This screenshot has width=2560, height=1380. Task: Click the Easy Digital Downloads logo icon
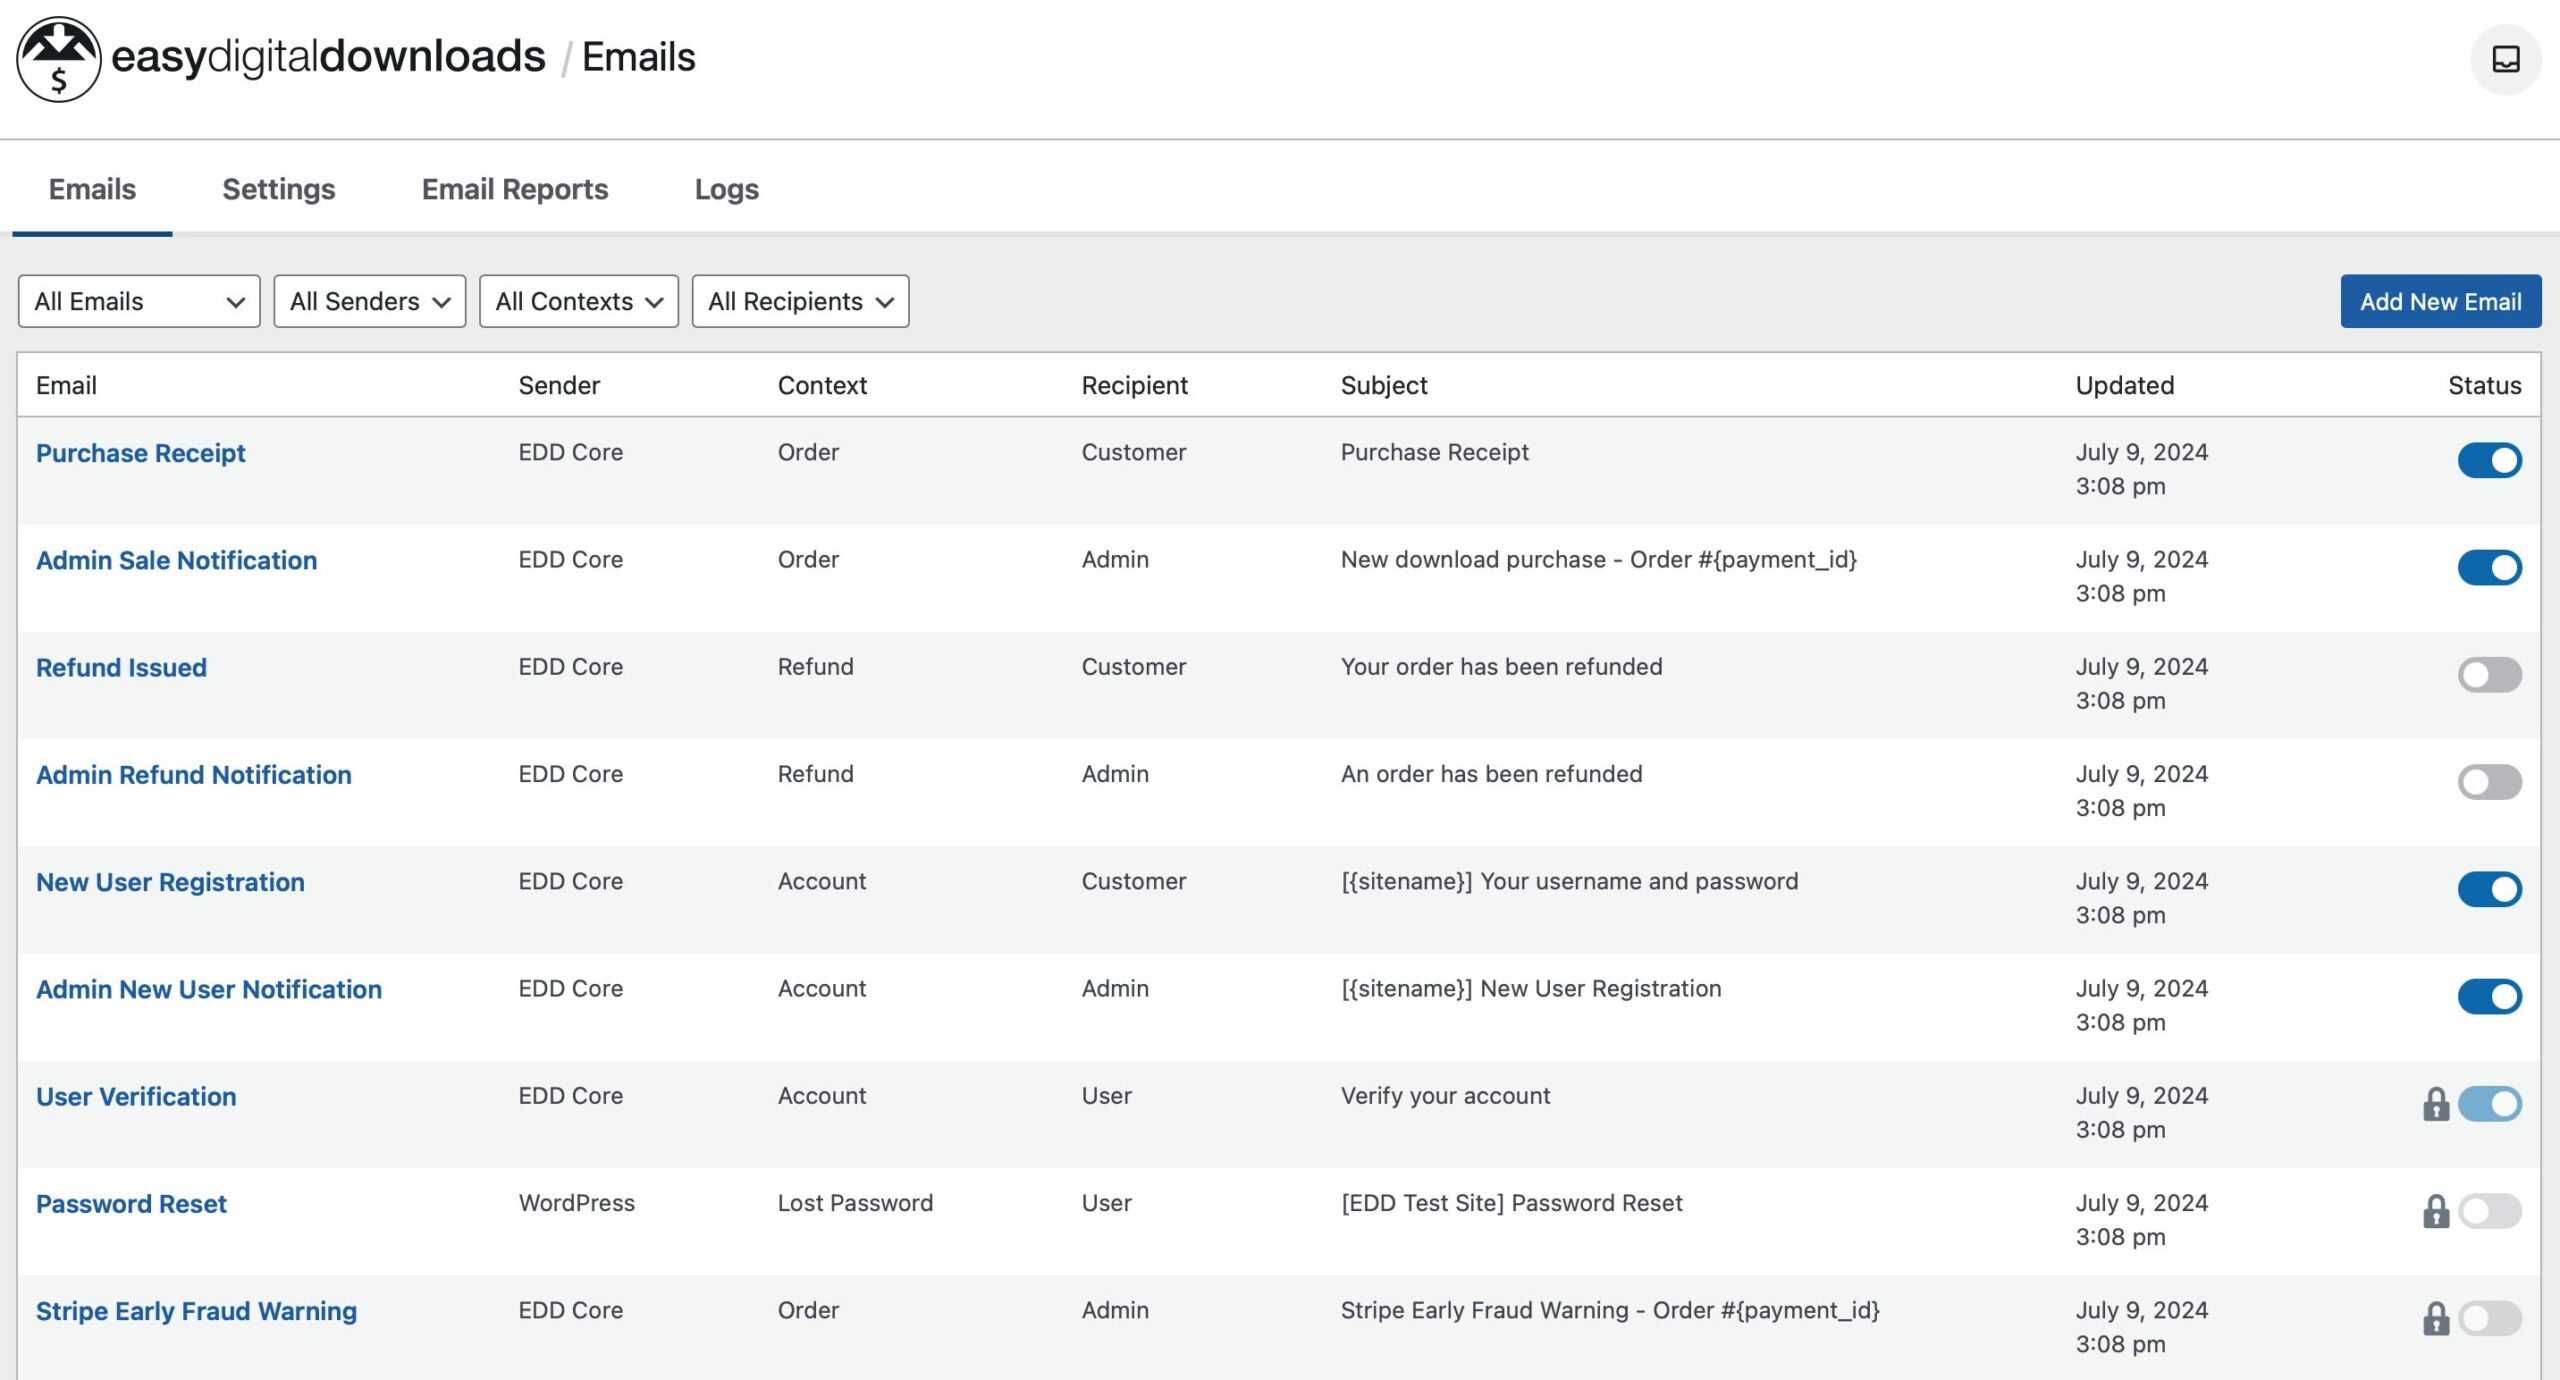58,59
